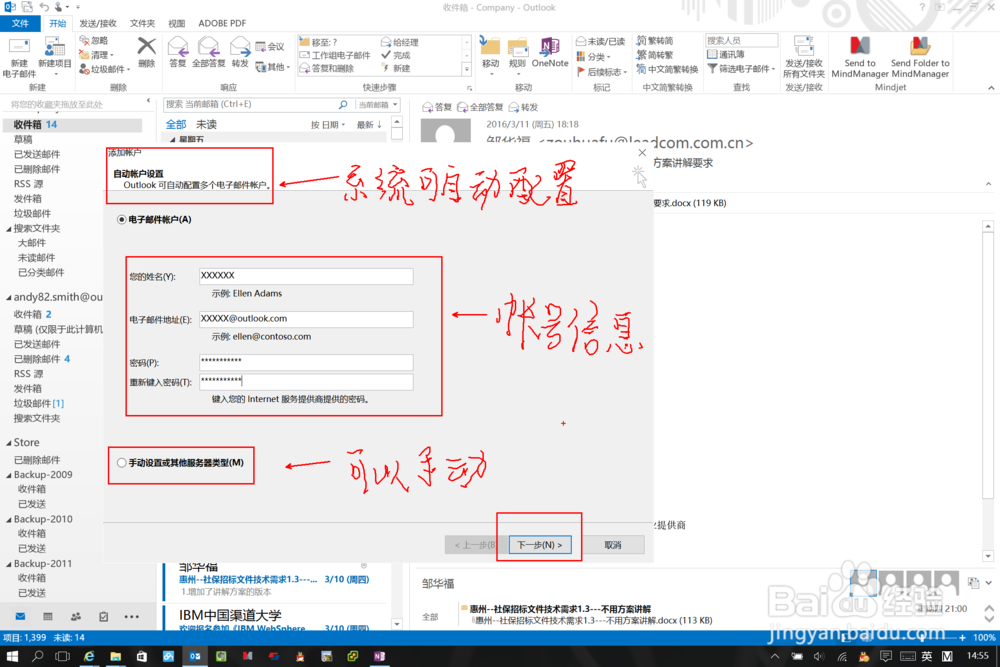Open the Rules (规则) icon
The height and width of the screenshot is (667, 1000).
(517, 47)
